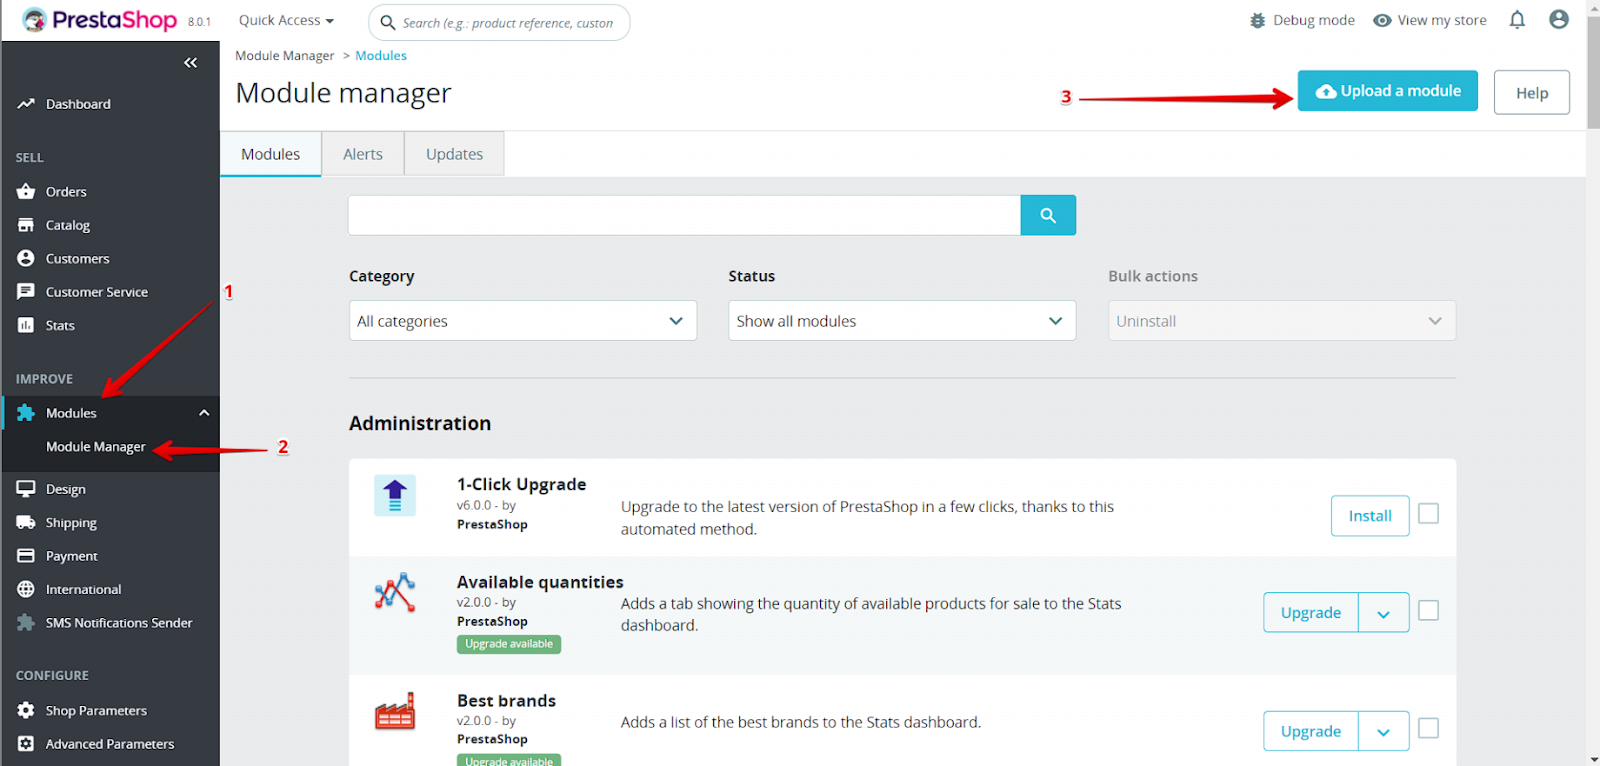Open the All categories dropdown
Image resolution: width=1600 pixels, height=766 pixels.
tap(523, 321)
